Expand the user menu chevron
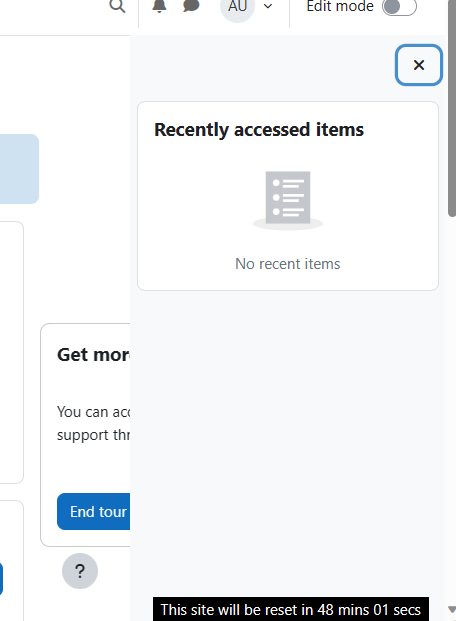 [268, 6]
